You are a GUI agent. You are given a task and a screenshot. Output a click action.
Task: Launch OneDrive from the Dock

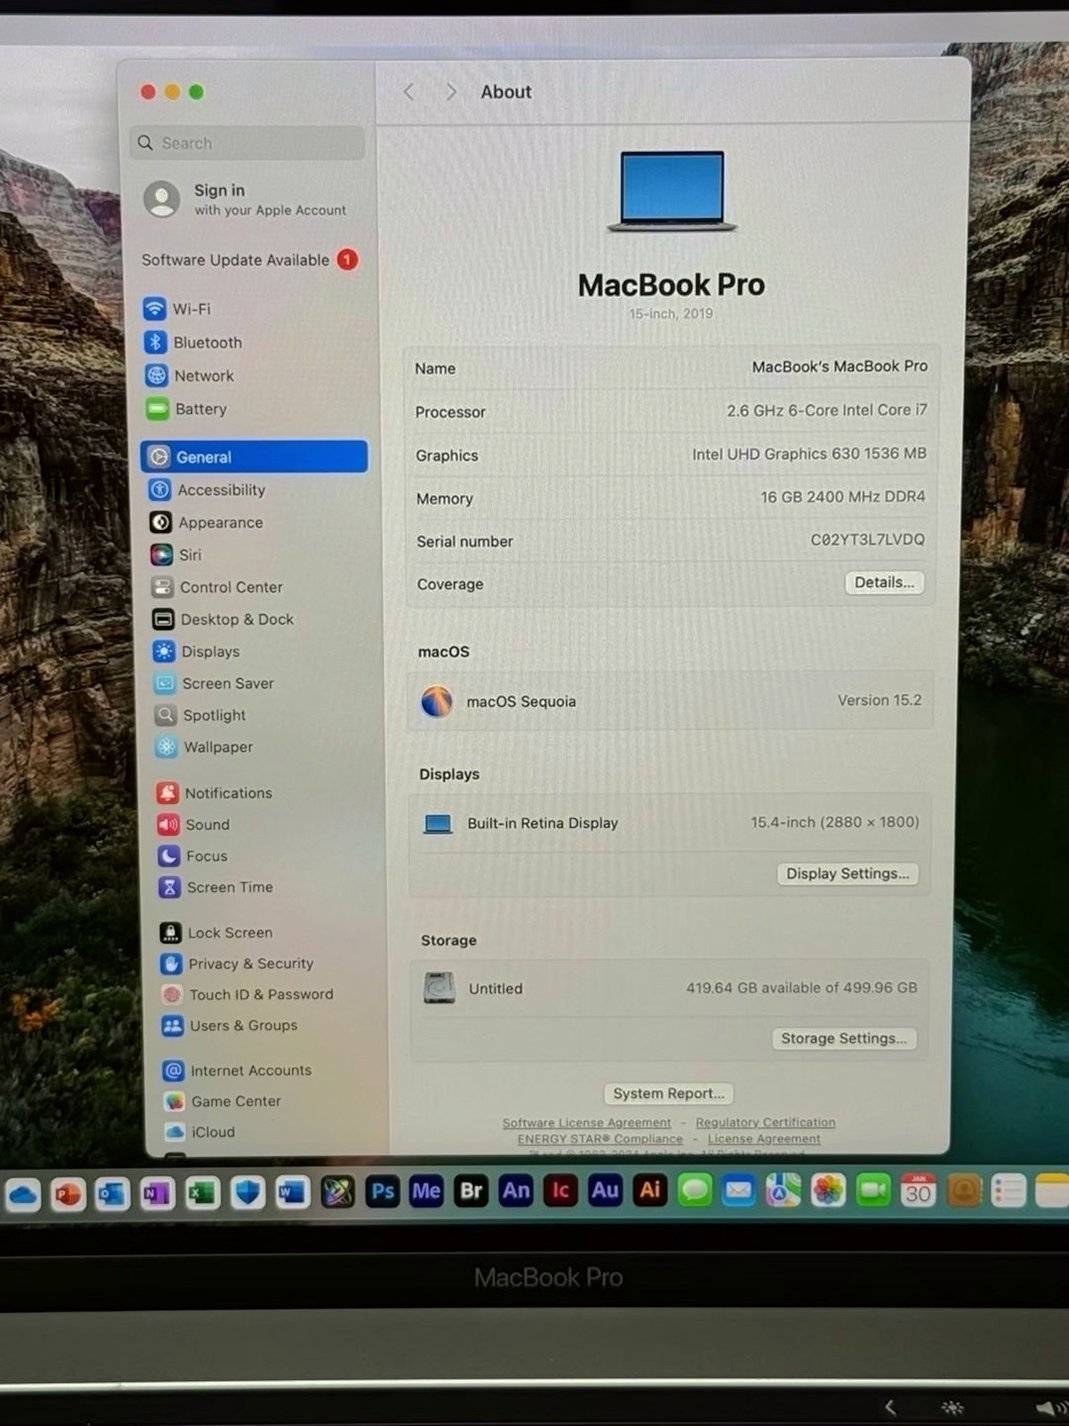click(23, 1194)
